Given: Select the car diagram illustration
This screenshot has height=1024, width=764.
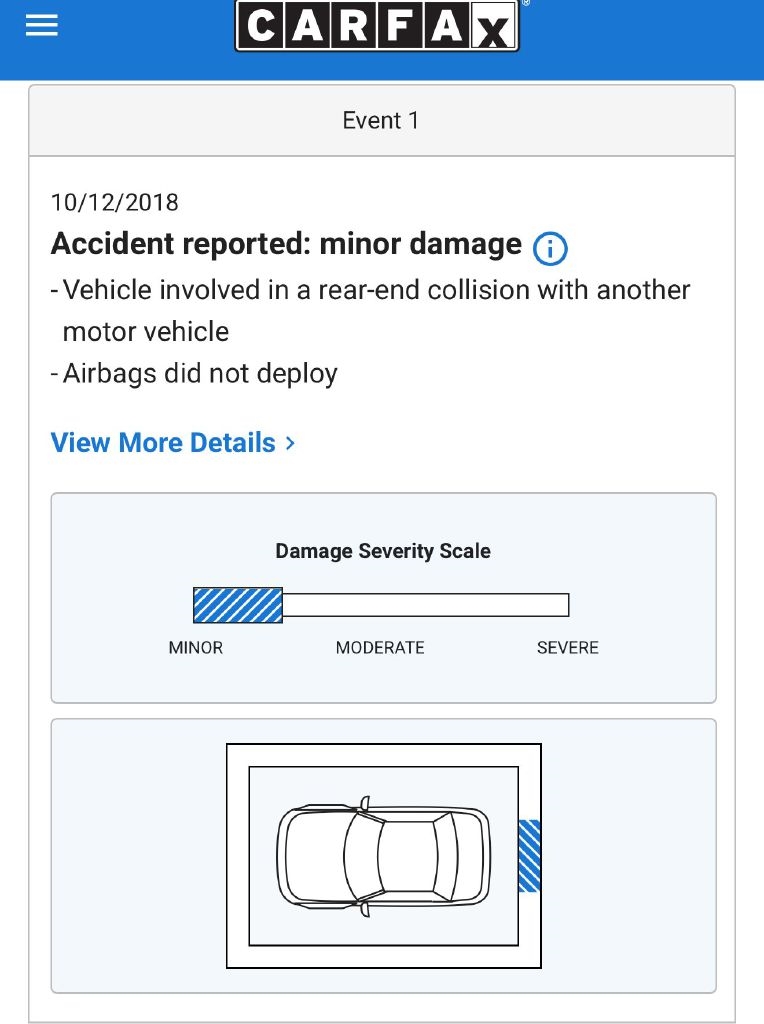Looking at the screenshot, I should tap(383, 856).
